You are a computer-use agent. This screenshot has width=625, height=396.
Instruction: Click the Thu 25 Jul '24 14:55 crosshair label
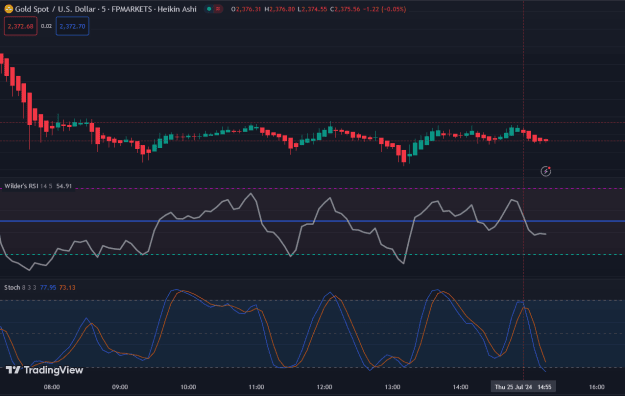[x=523, y=387]
